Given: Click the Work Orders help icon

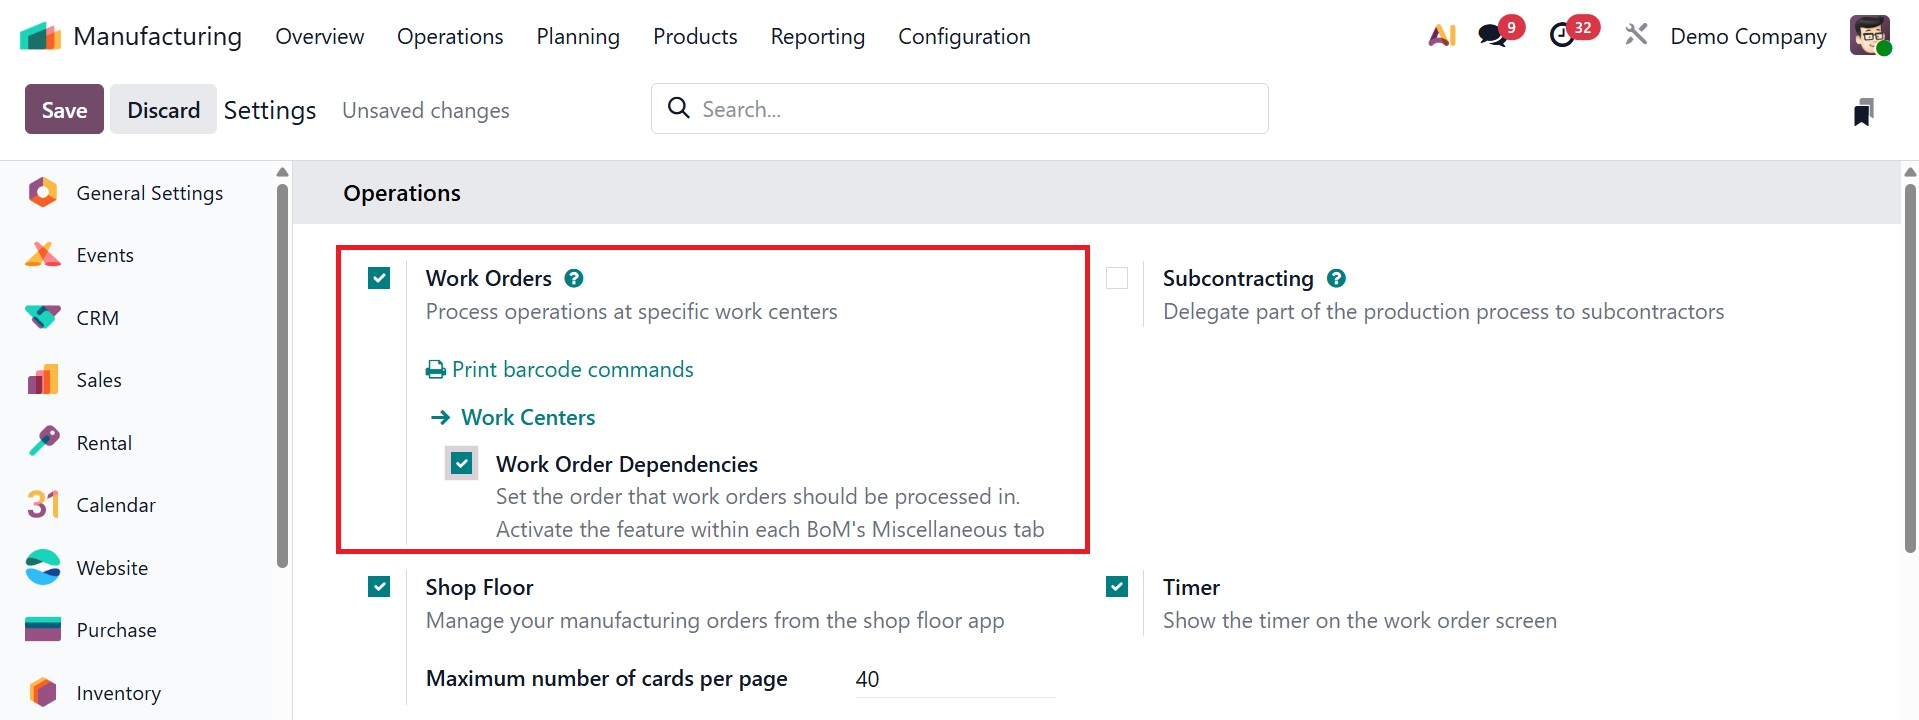Looking at the screenshot, I should [574, 278].
